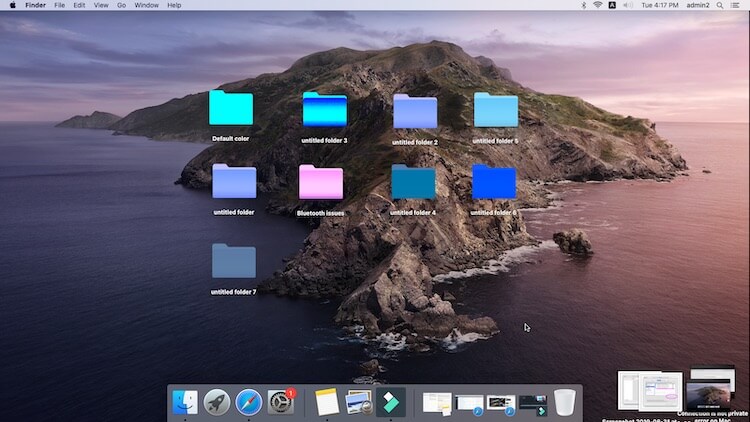
Task: Open the Apple menu
Action: tap(12, 5)
